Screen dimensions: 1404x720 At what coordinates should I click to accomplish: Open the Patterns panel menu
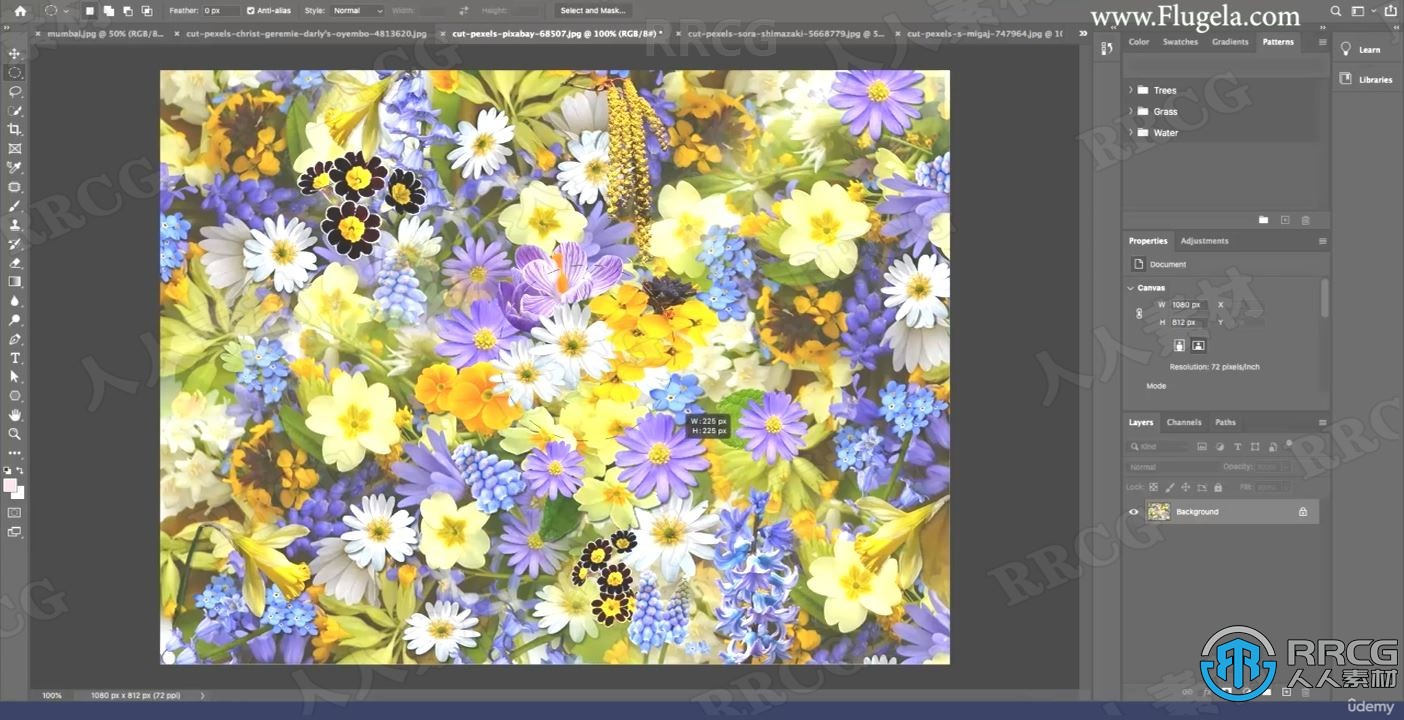pos(1322,42)
